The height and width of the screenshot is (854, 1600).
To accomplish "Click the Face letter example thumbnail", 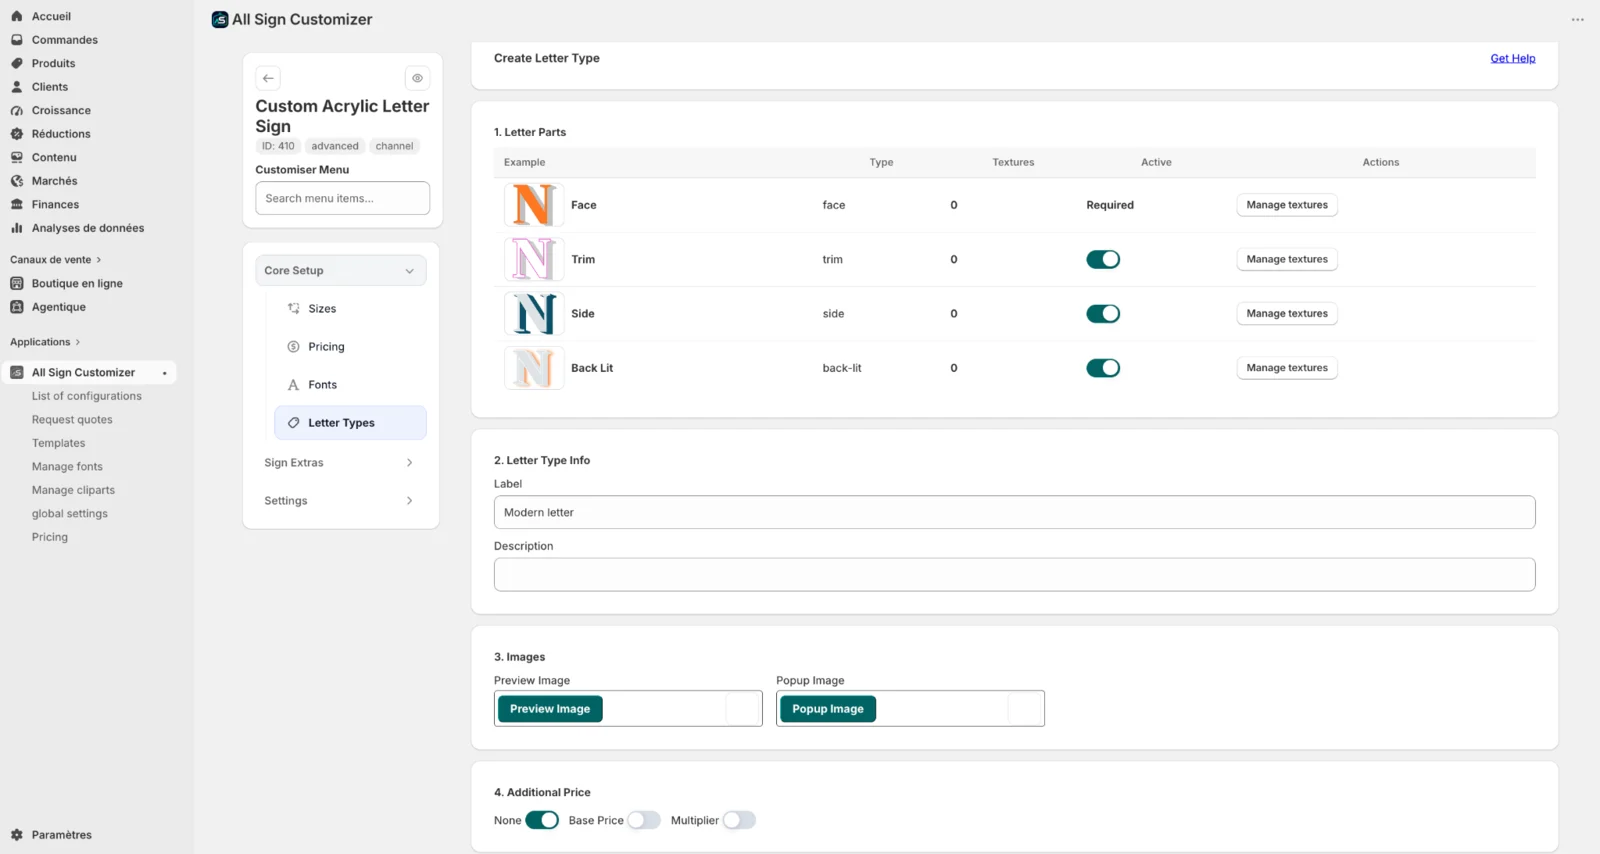I will 534,205.
